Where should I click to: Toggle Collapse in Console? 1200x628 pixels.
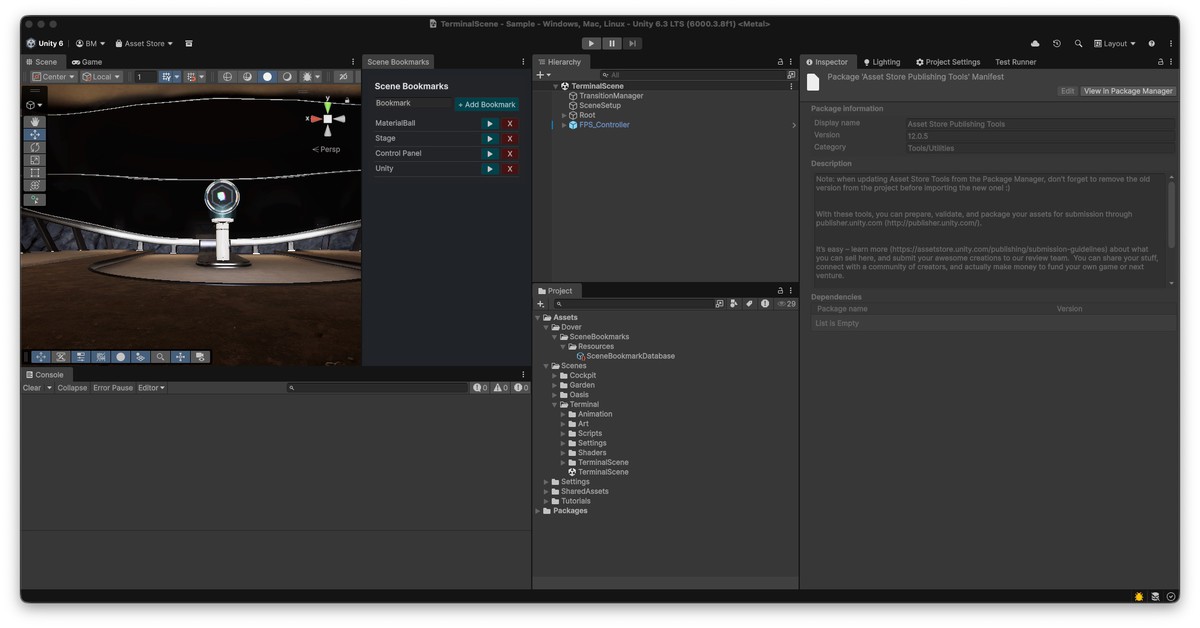(72, 388)
